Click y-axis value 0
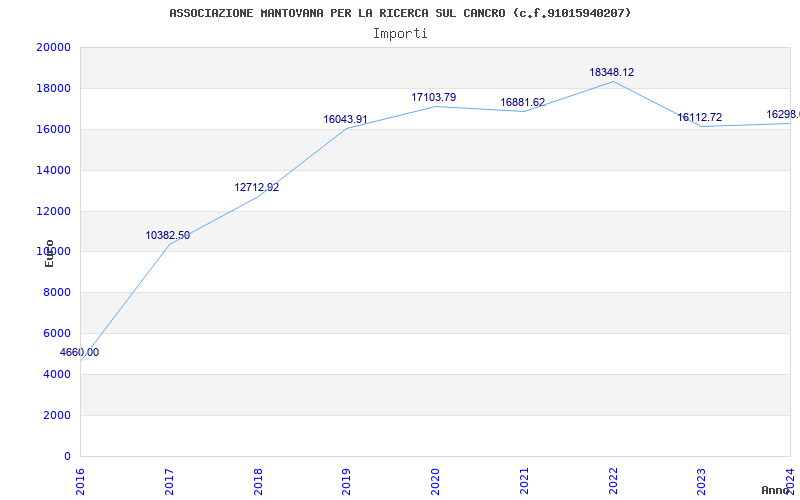Screen dimensions: 800x500 point(67,456)
